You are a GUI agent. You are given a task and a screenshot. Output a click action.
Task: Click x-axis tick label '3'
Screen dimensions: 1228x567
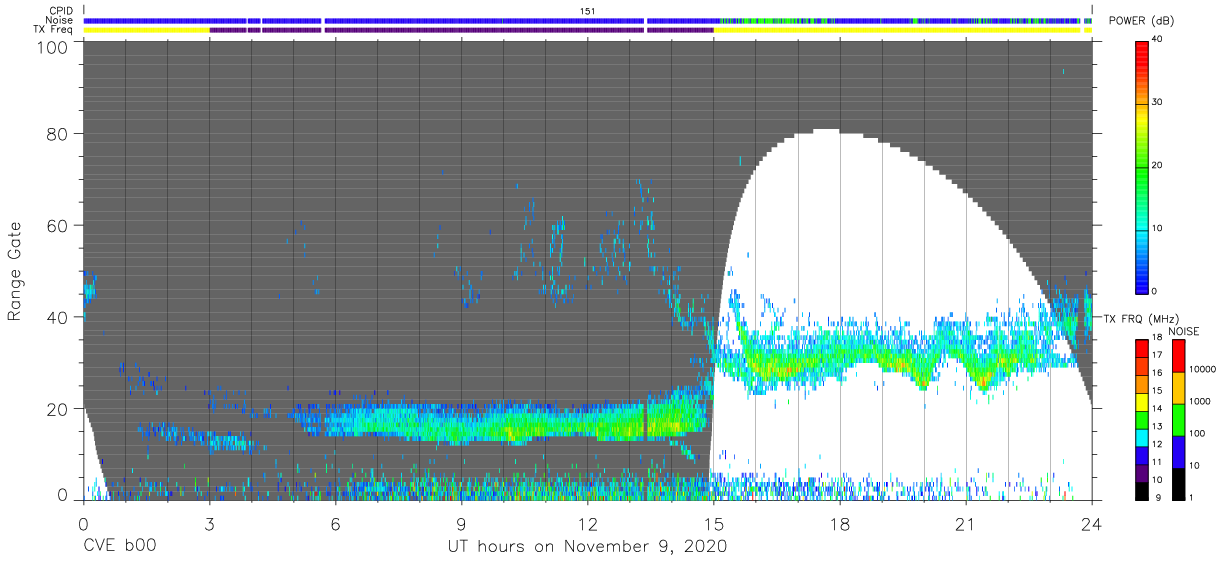[209, 523]
